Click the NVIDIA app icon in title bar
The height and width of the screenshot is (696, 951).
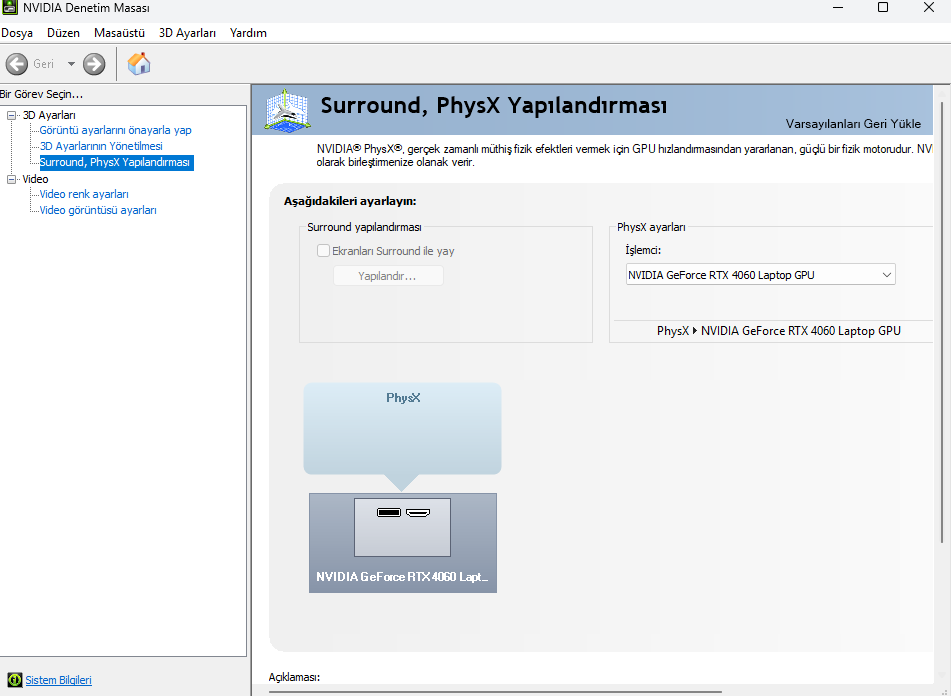click(9, 8)
